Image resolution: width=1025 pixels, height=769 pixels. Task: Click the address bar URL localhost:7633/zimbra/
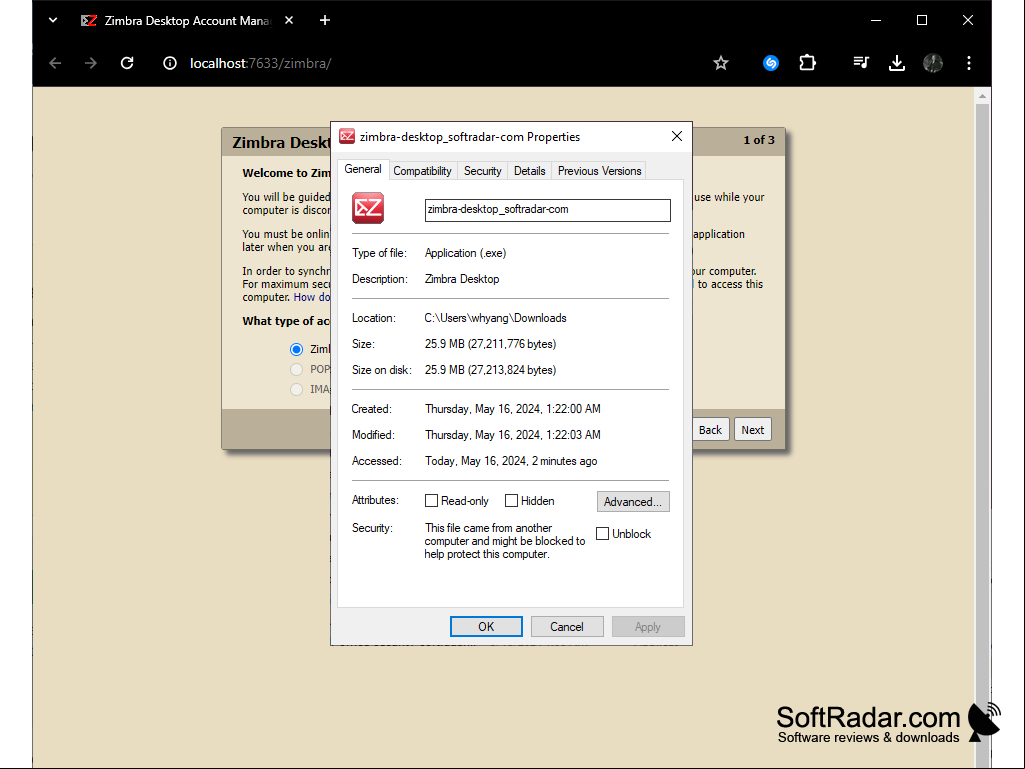[261, 63]
